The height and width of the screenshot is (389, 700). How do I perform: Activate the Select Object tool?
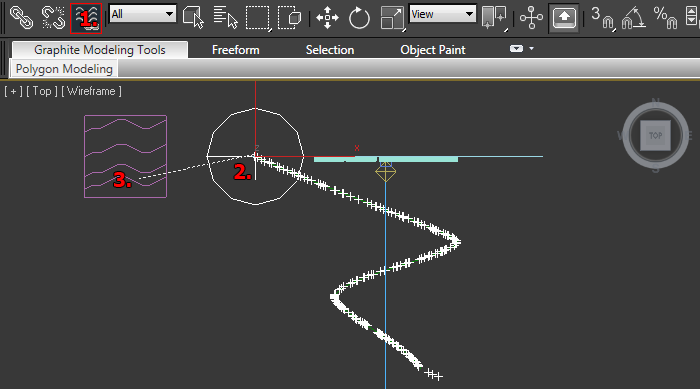coord(193,18)
